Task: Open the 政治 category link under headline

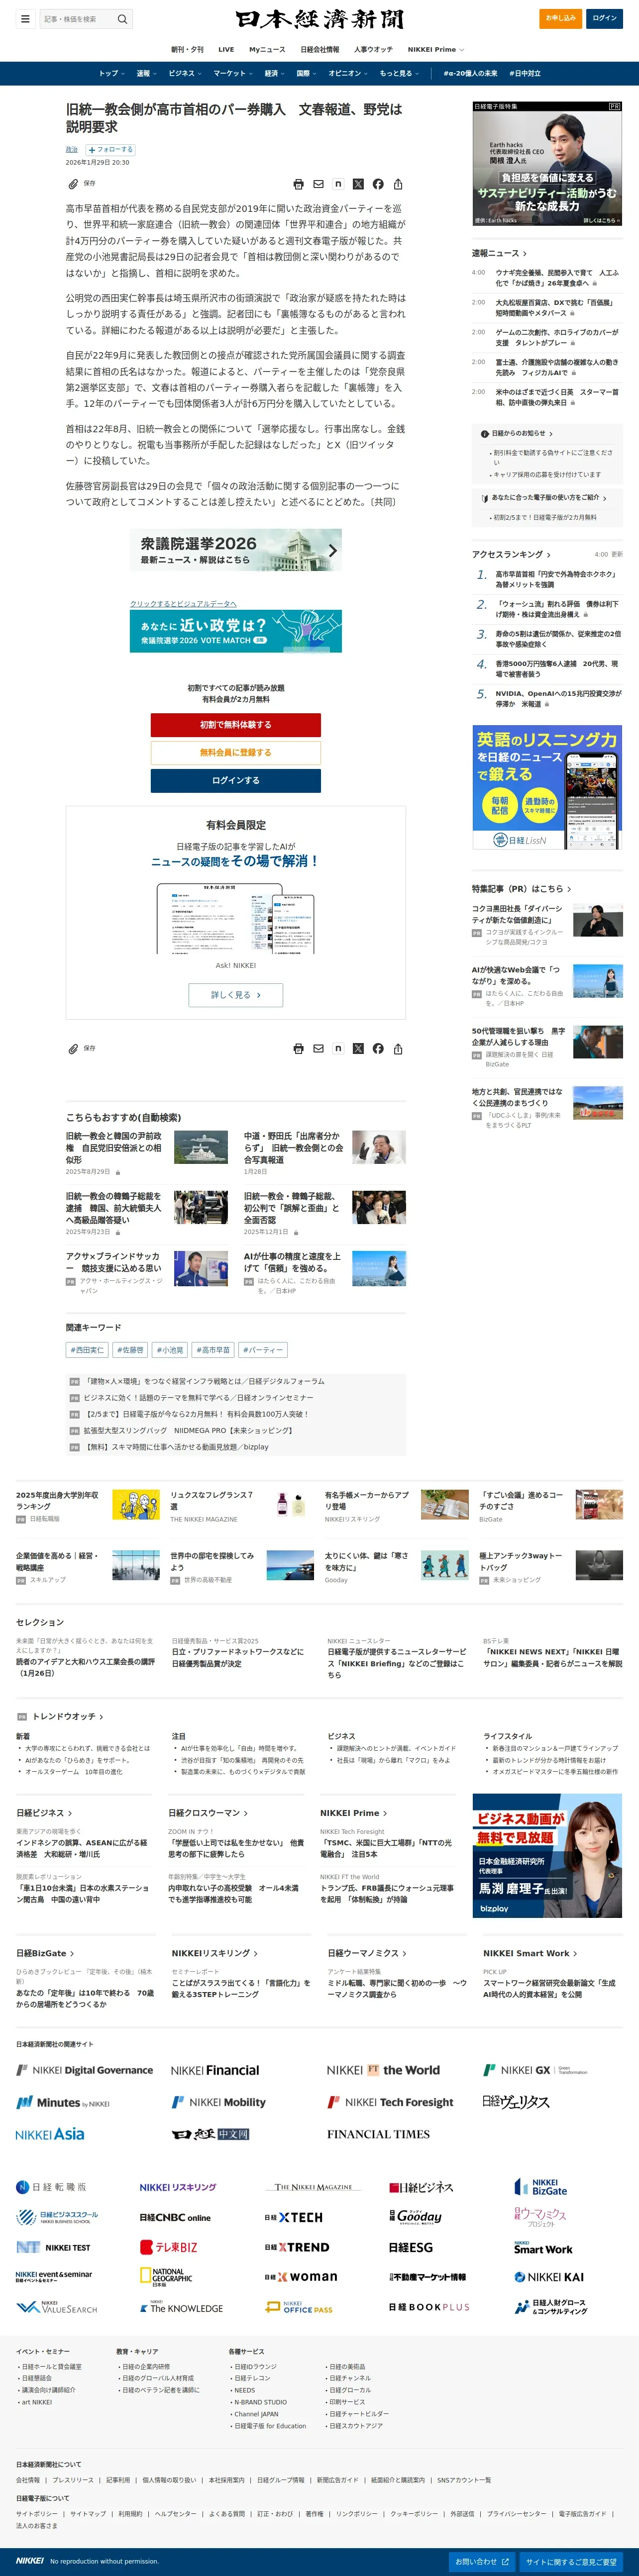Action: click(x=72, y=150)
